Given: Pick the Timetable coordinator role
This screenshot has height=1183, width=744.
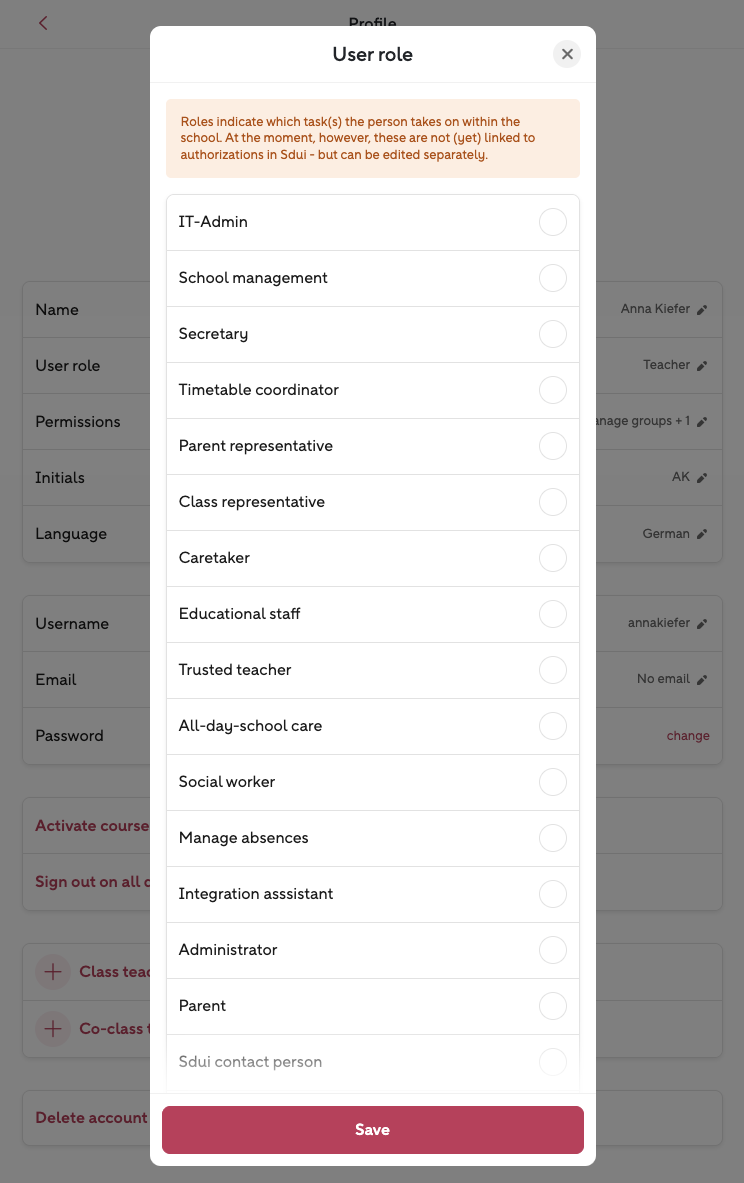Looking at the screenshot, I should coord(552,390).
